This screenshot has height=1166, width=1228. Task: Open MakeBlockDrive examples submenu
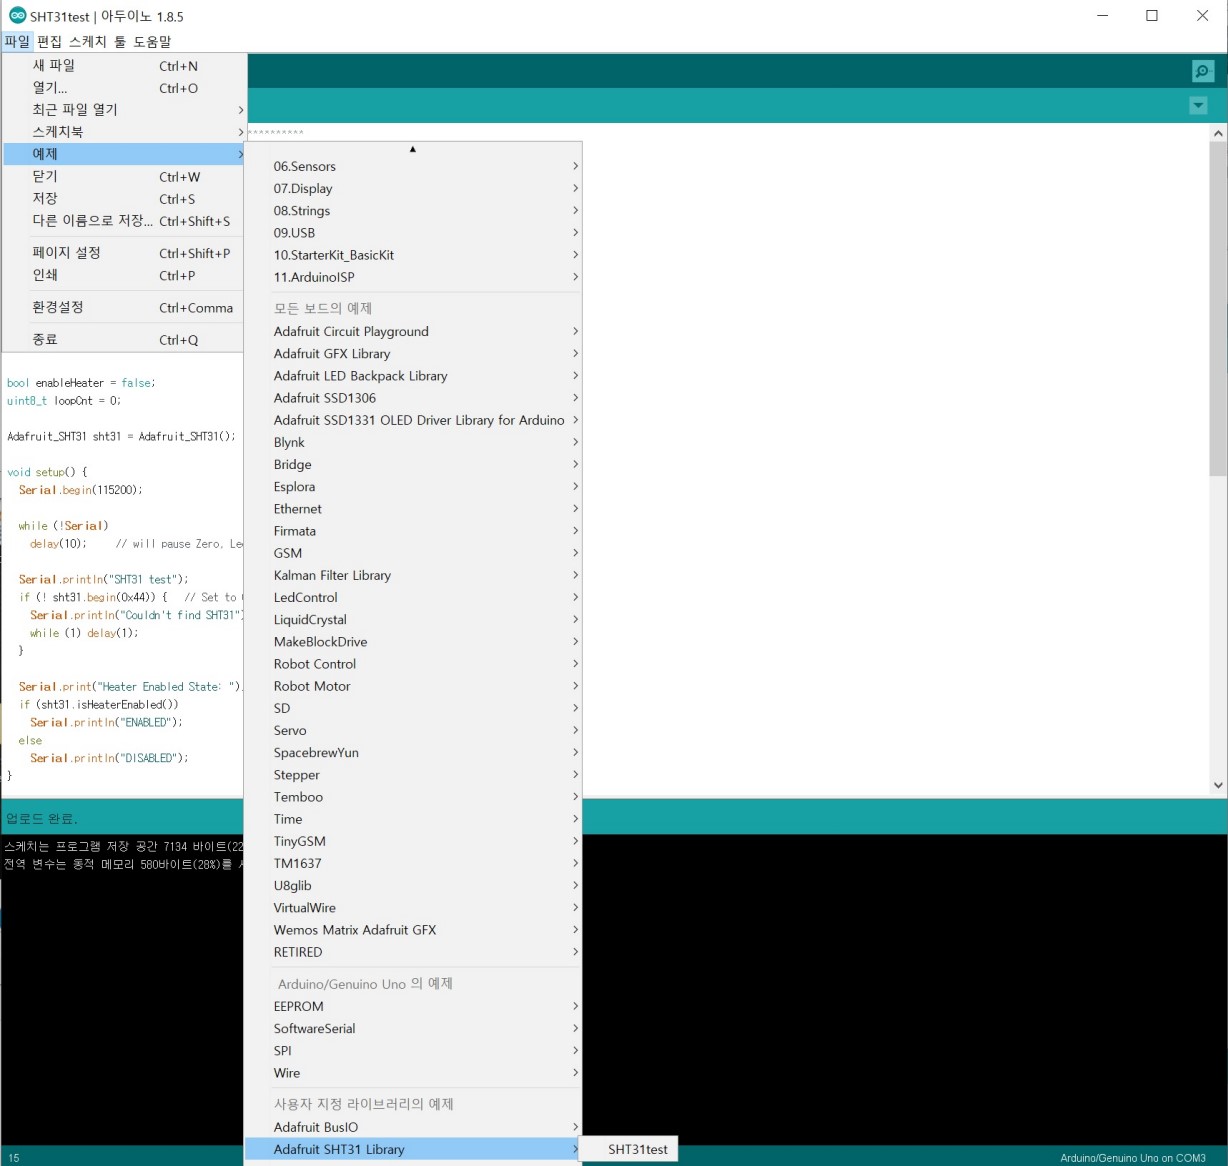(413, 642)
